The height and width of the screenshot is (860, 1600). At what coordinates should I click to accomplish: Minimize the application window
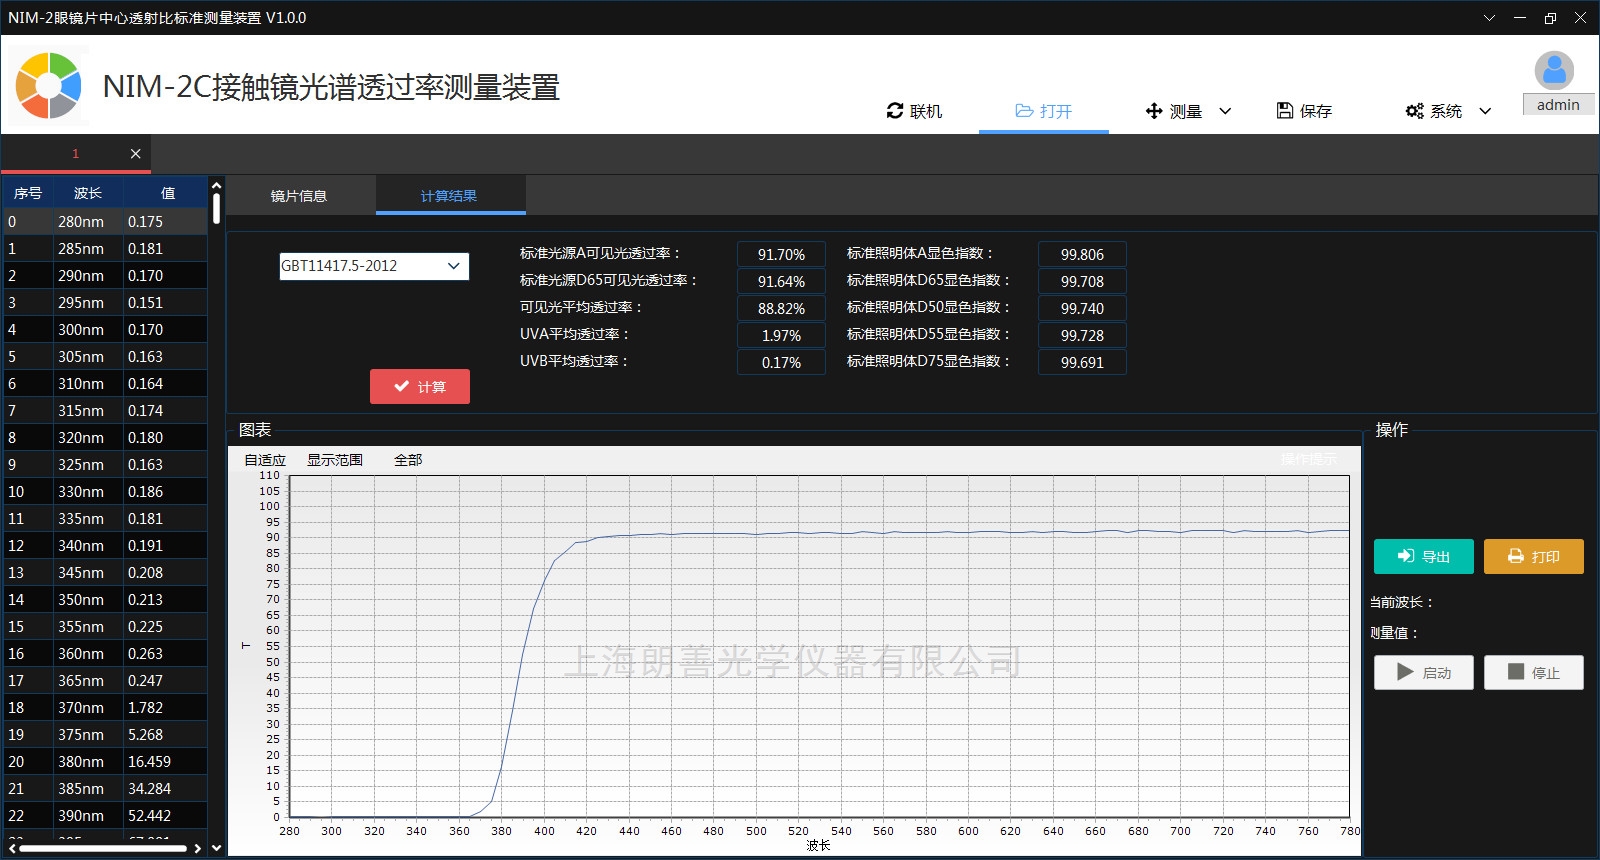pos(1520,18)
